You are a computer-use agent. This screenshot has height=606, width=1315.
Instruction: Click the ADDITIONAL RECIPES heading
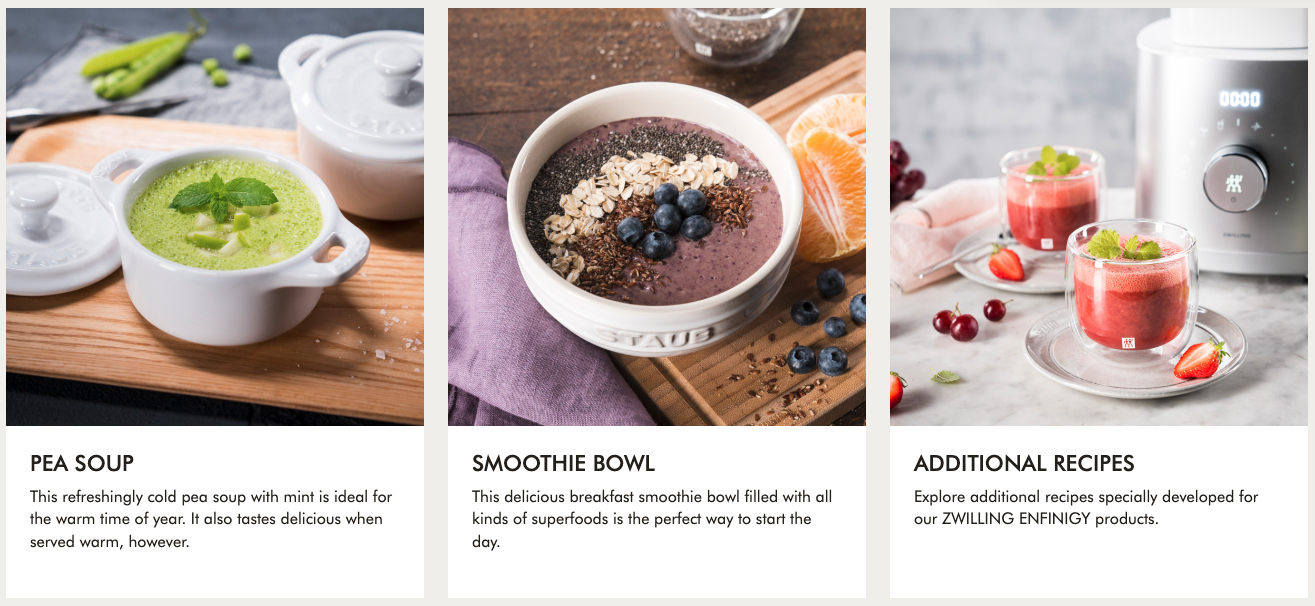(x=1024, y=463)
